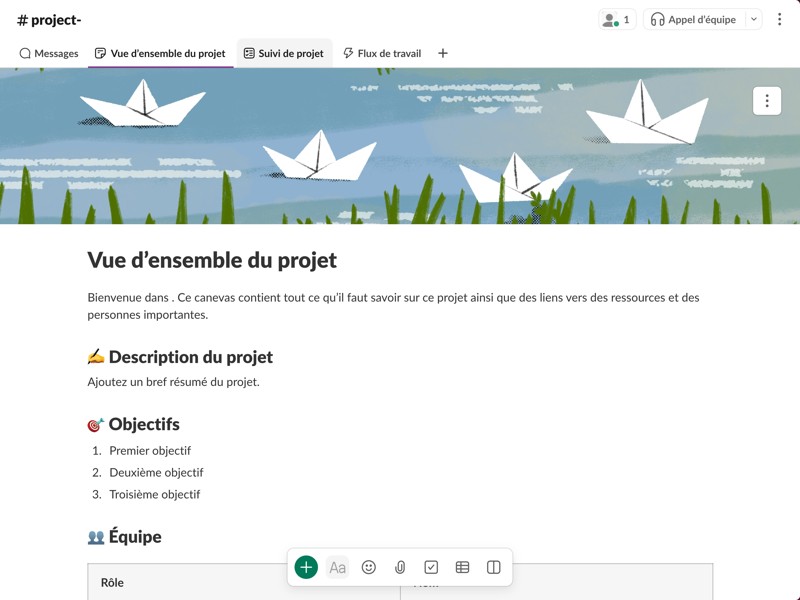This screenshot has height=600, width=800.
Task: Click the paperclip attach file icon
Action: tap(400, 567)
